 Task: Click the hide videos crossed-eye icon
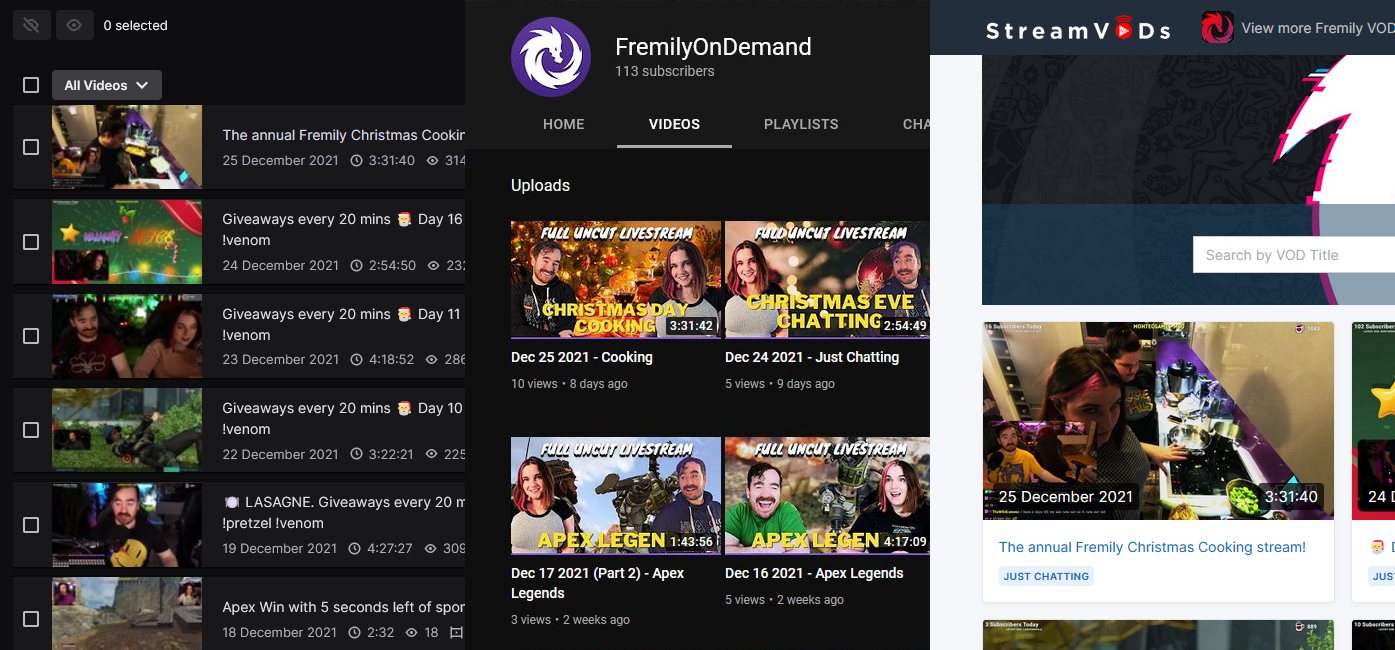tap(32, 25)
